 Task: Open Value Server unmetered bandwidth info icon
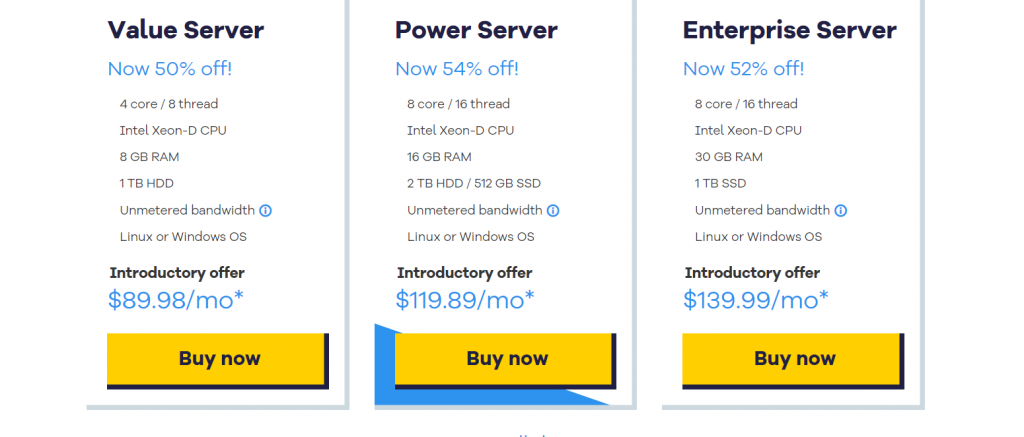(x=265, y=211)
